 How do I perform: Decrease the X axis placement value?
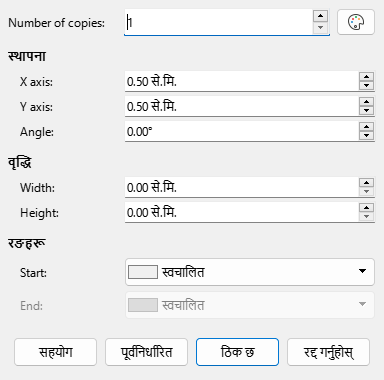(x=366, y=86)
